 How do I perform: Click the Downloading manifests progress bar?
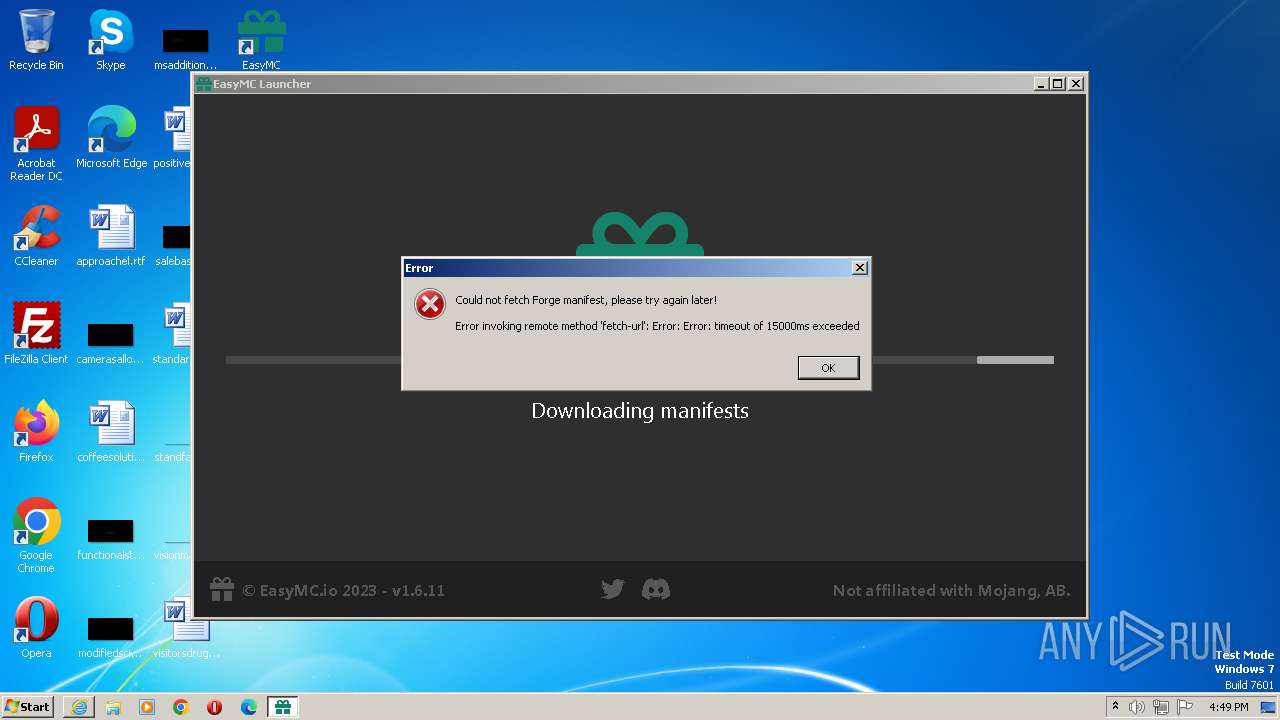click(640, 360)
